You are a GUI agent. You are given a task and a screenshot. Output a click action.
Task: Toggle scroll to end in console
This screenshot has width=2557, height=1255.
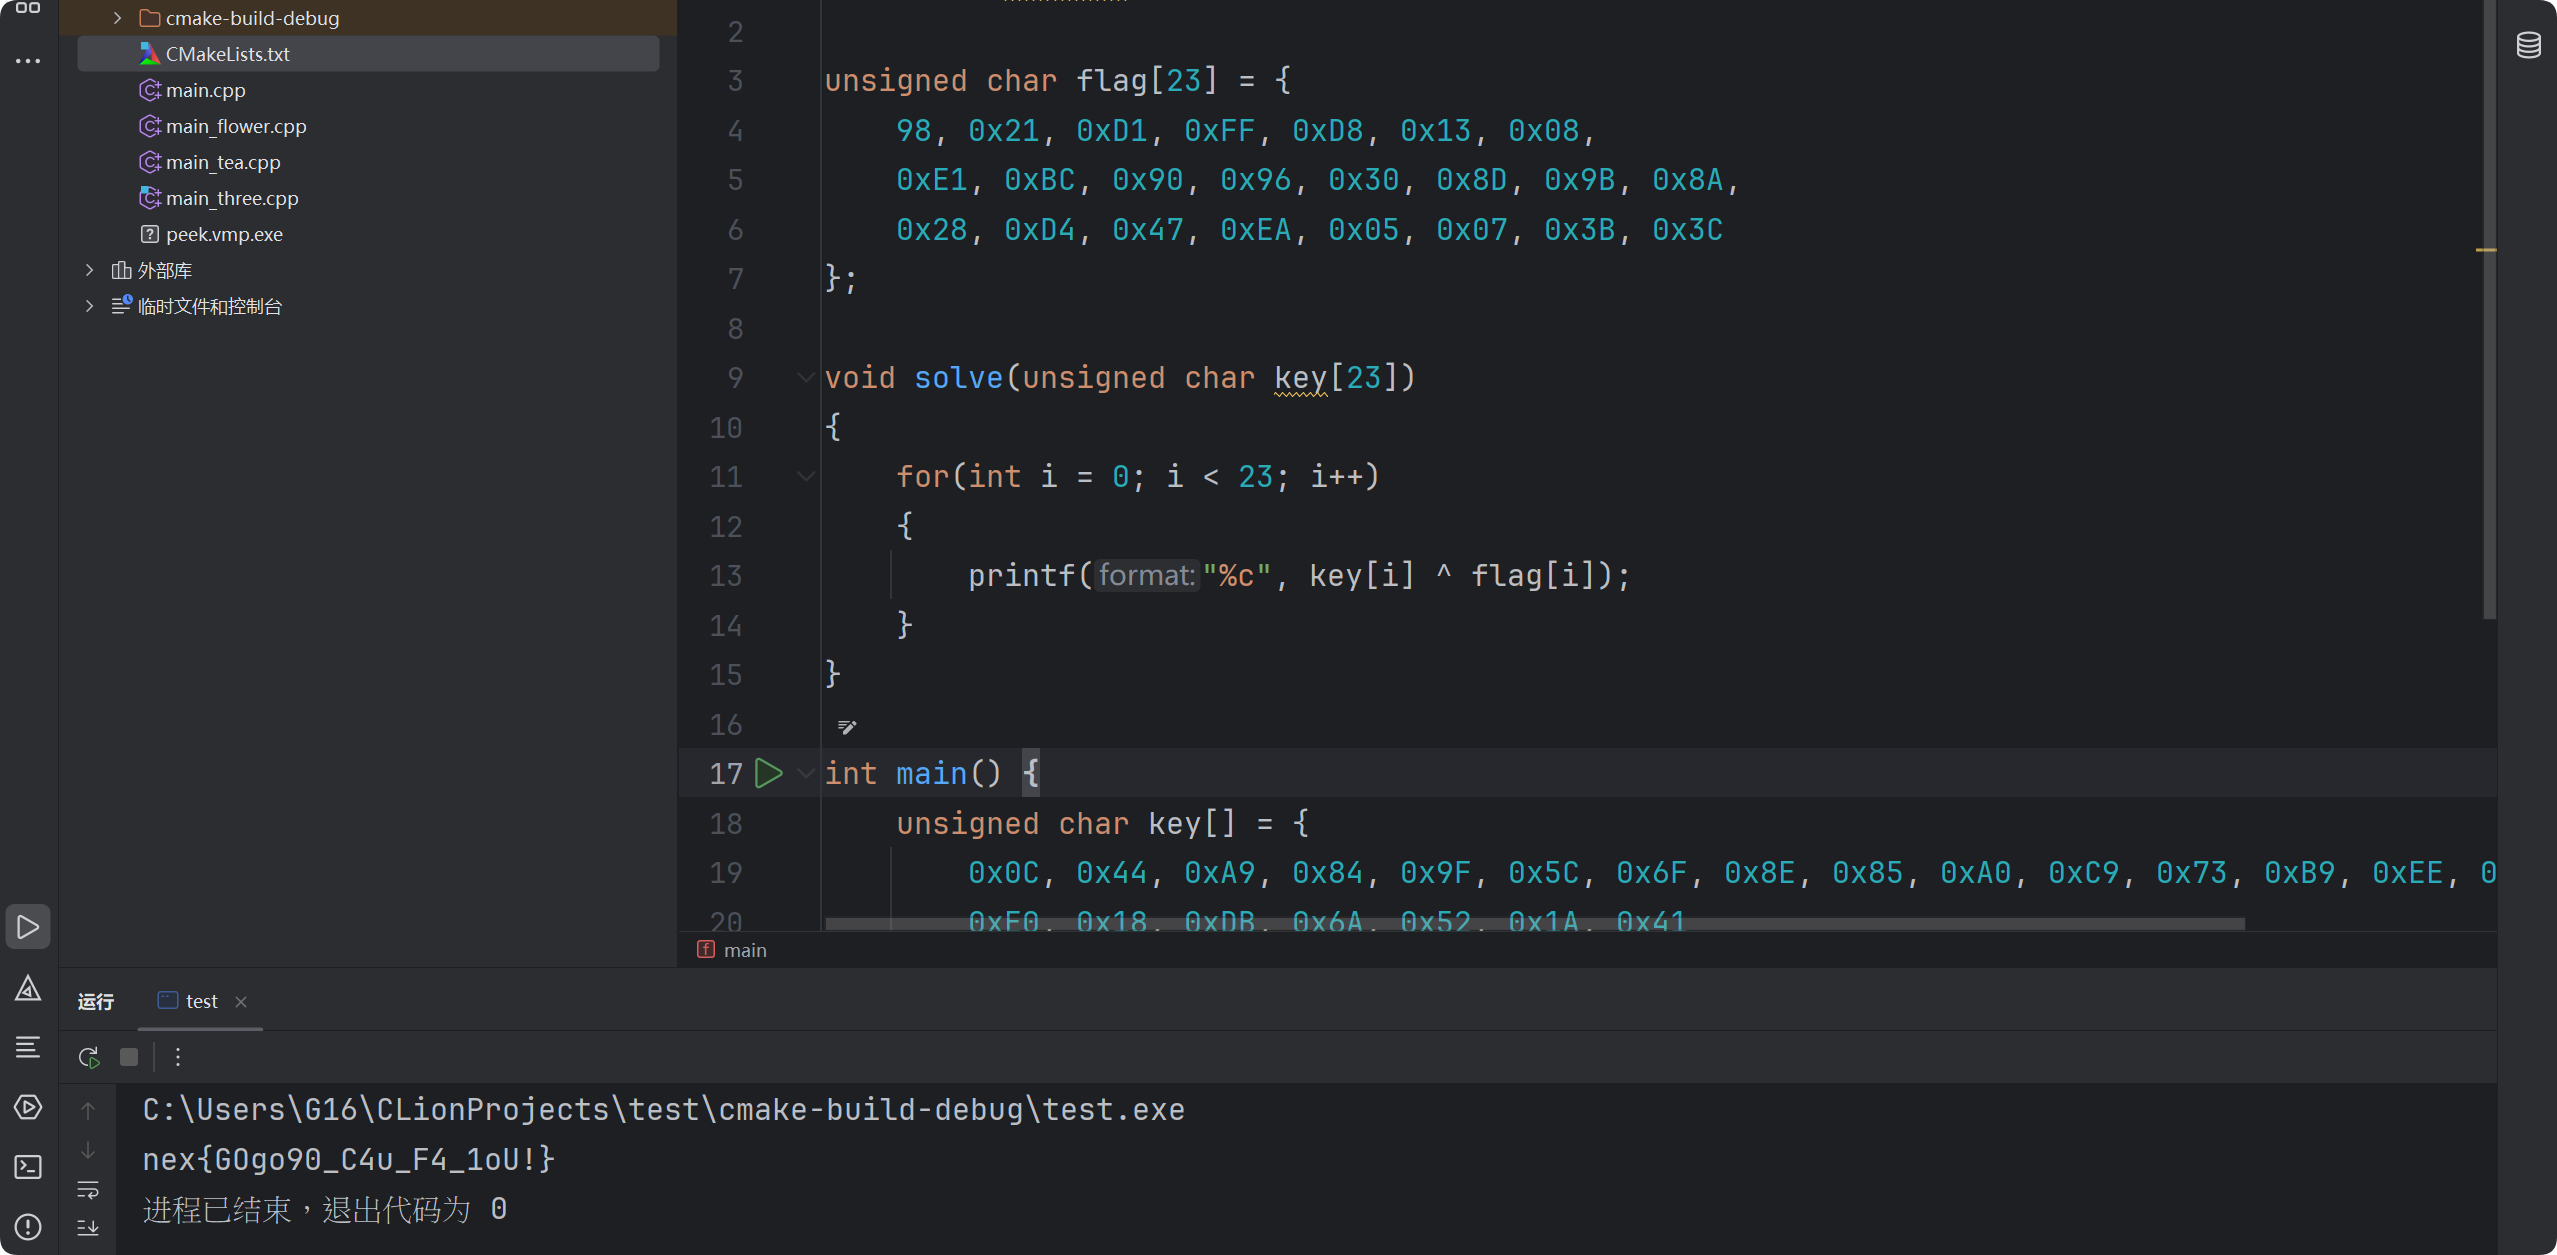[x=88, y=1228]
